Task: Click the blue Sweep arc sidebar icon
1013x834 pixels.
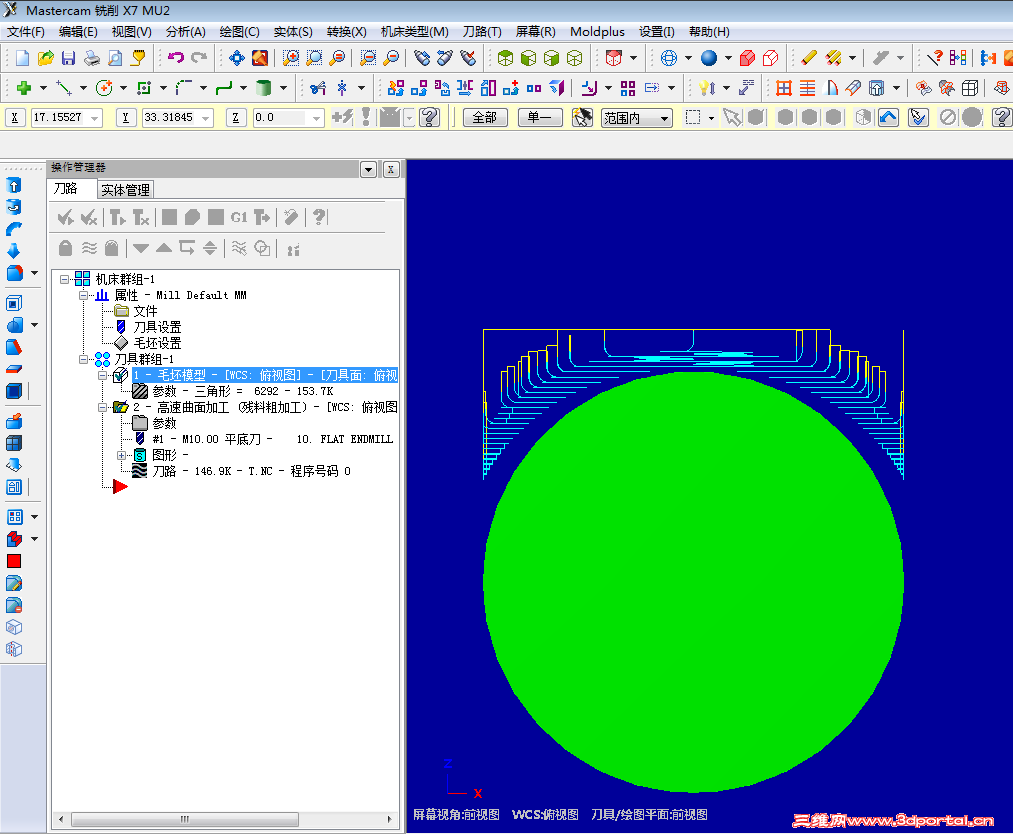Action: (14, 229)
